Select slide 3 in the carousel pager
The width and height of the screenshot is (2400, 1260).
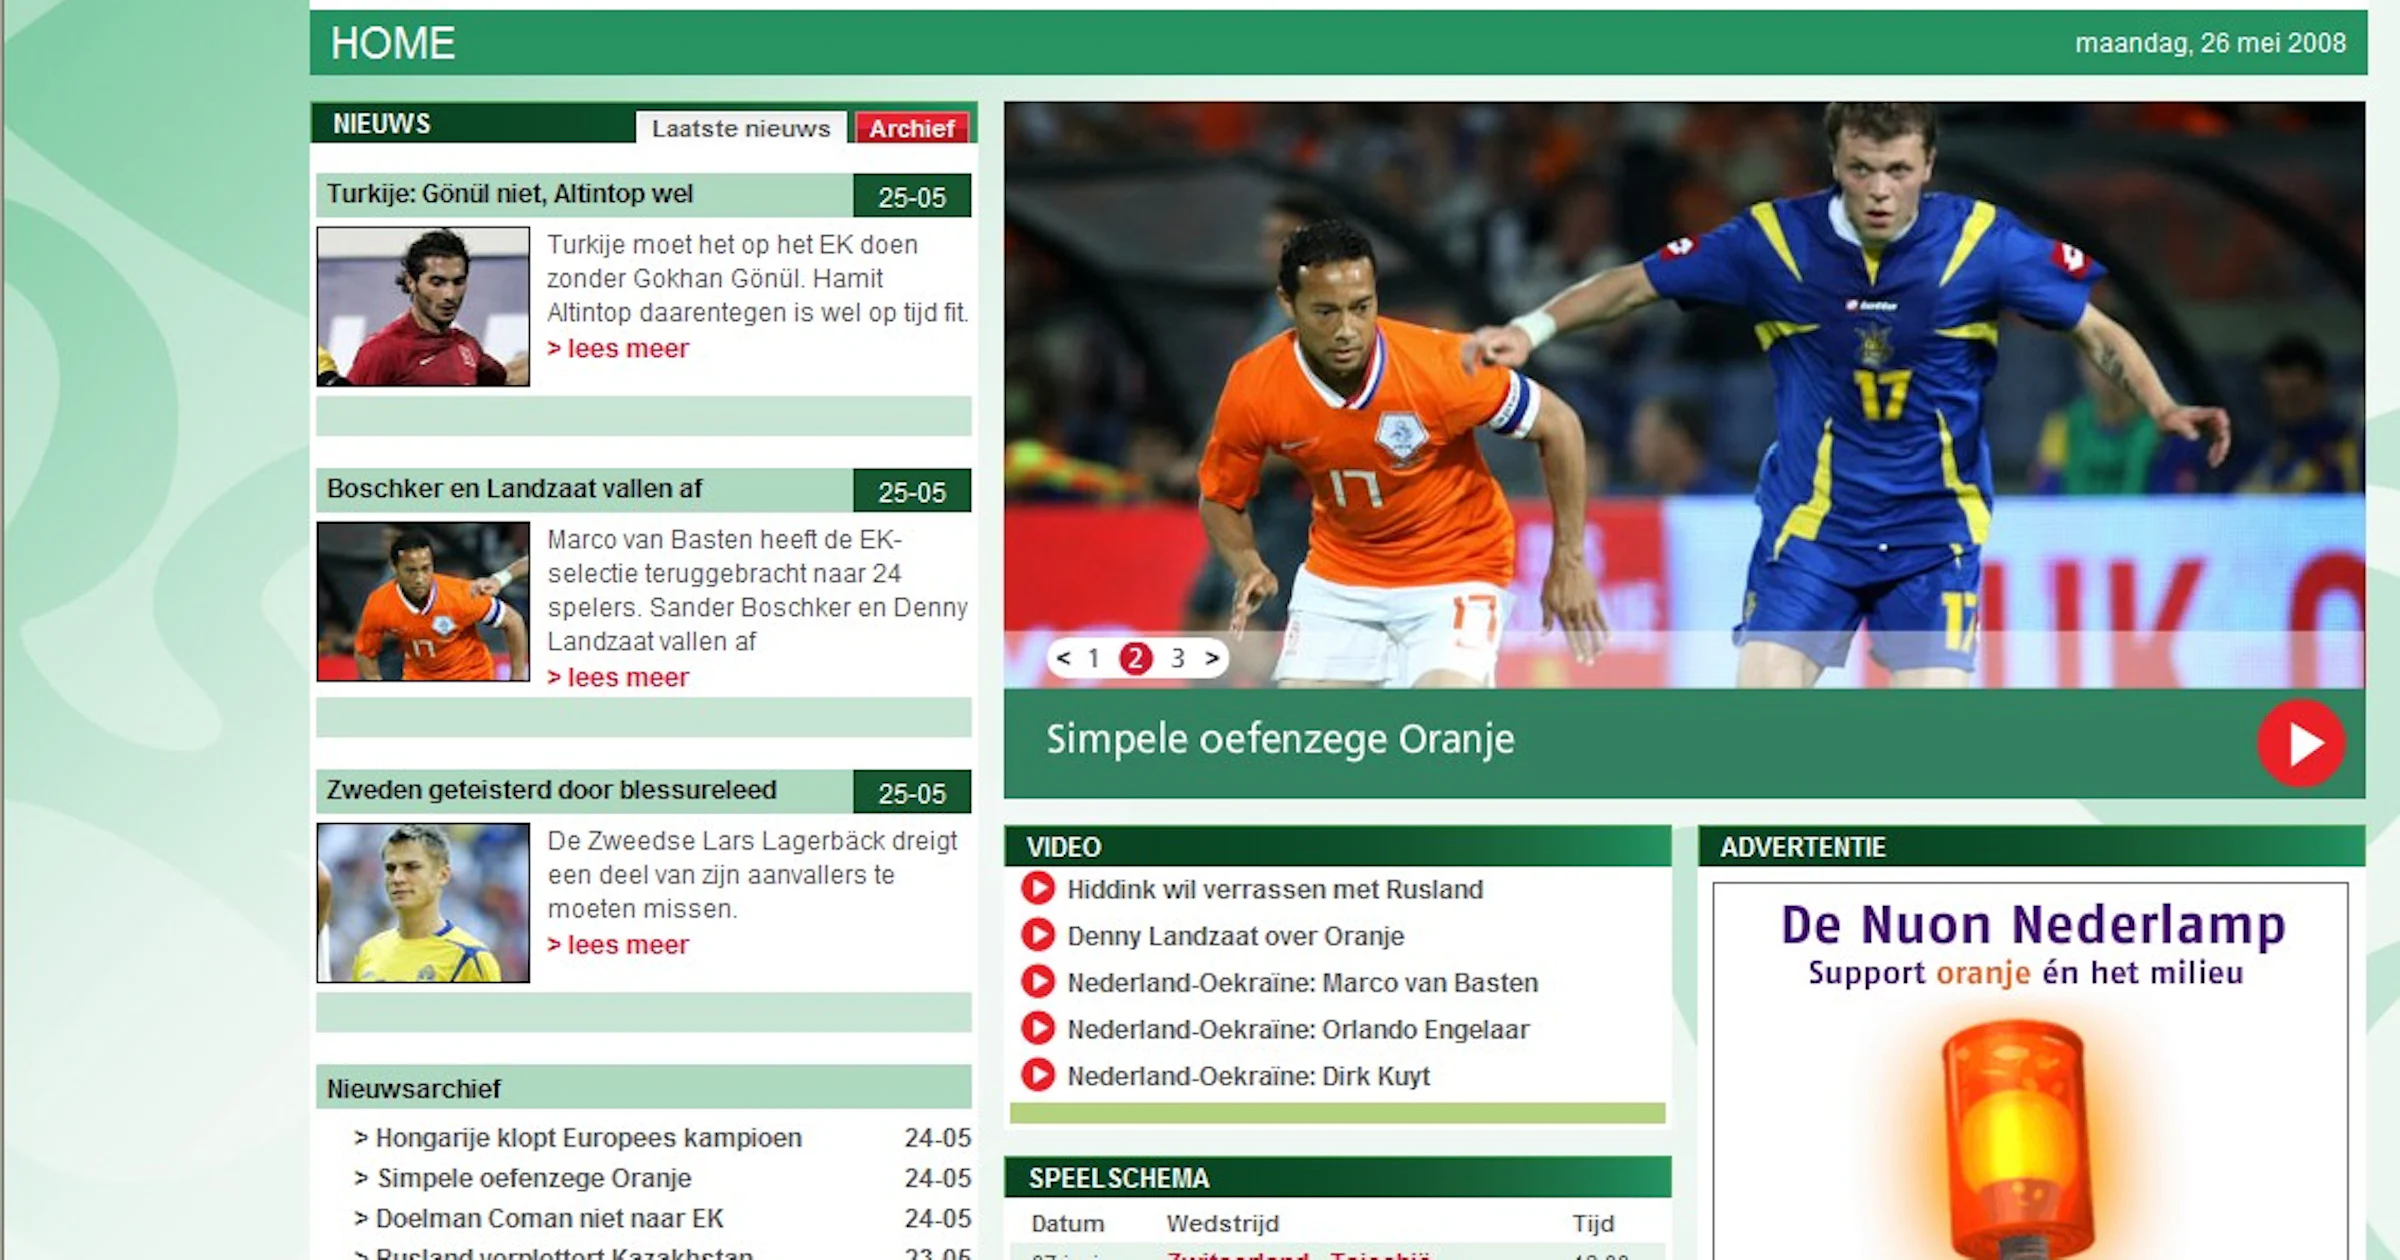(1178, 658)
